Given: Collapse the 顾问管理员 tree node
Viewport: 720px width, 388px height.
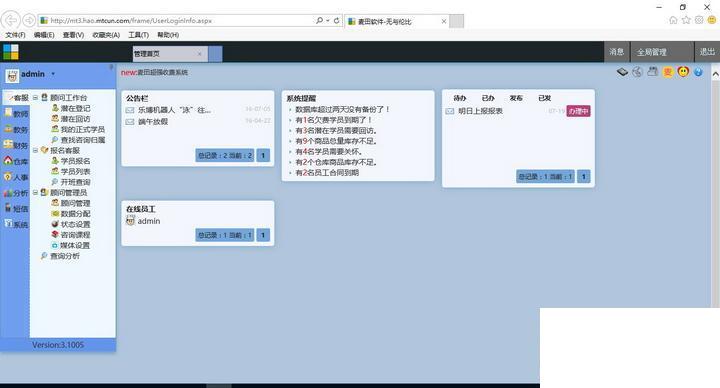Looking at the screenshot, I should point(35,193).
